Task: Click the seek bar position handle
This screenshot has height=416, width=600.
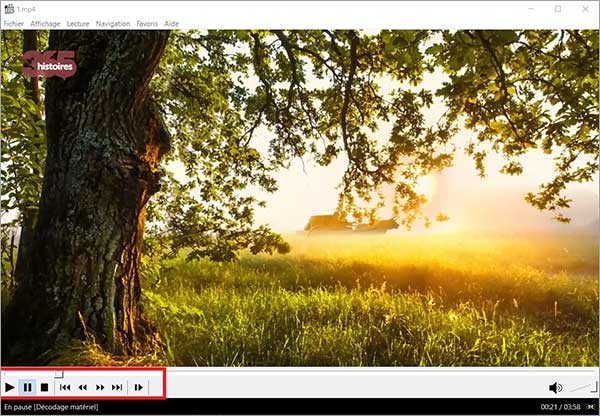Action: (x=58, y=374)
